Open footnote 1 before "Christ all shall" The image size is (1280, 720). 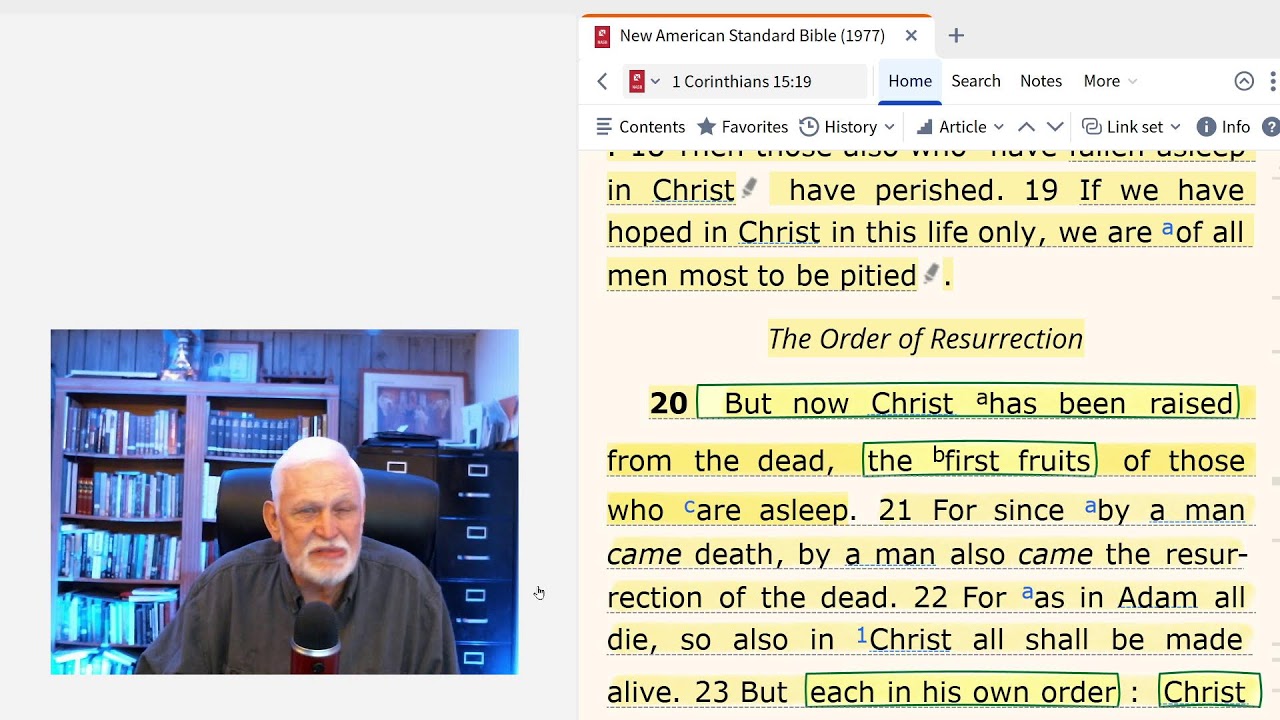(x=862, y=635)
